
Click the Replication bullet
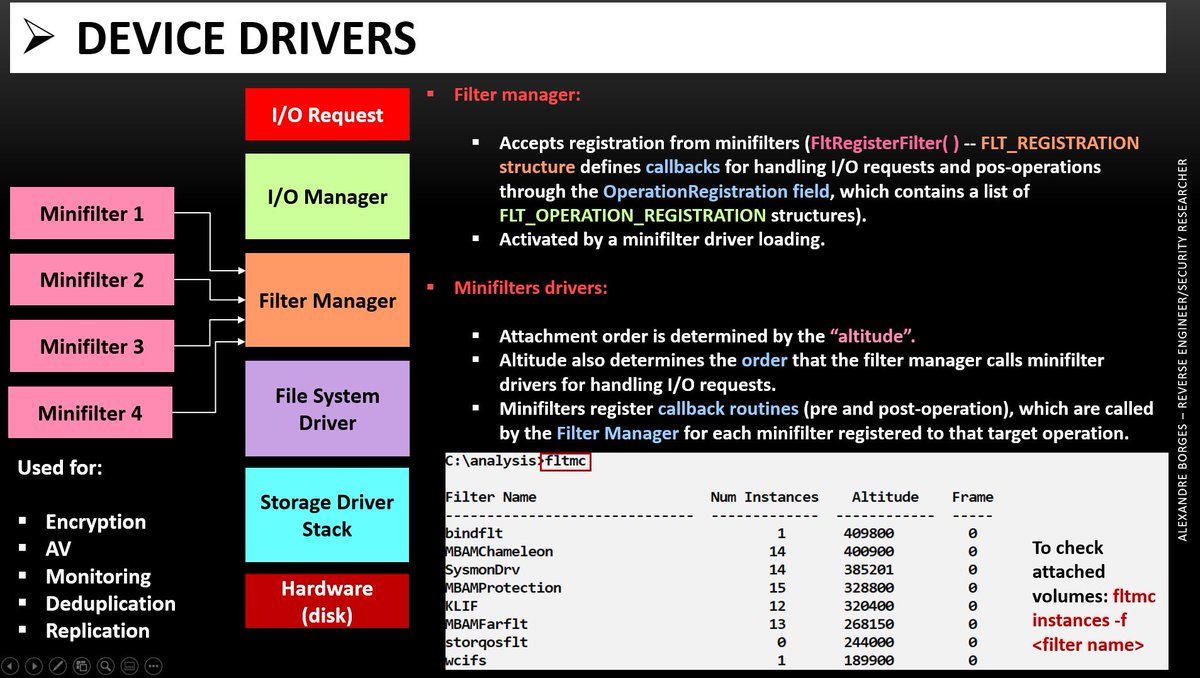coord(97,631)
